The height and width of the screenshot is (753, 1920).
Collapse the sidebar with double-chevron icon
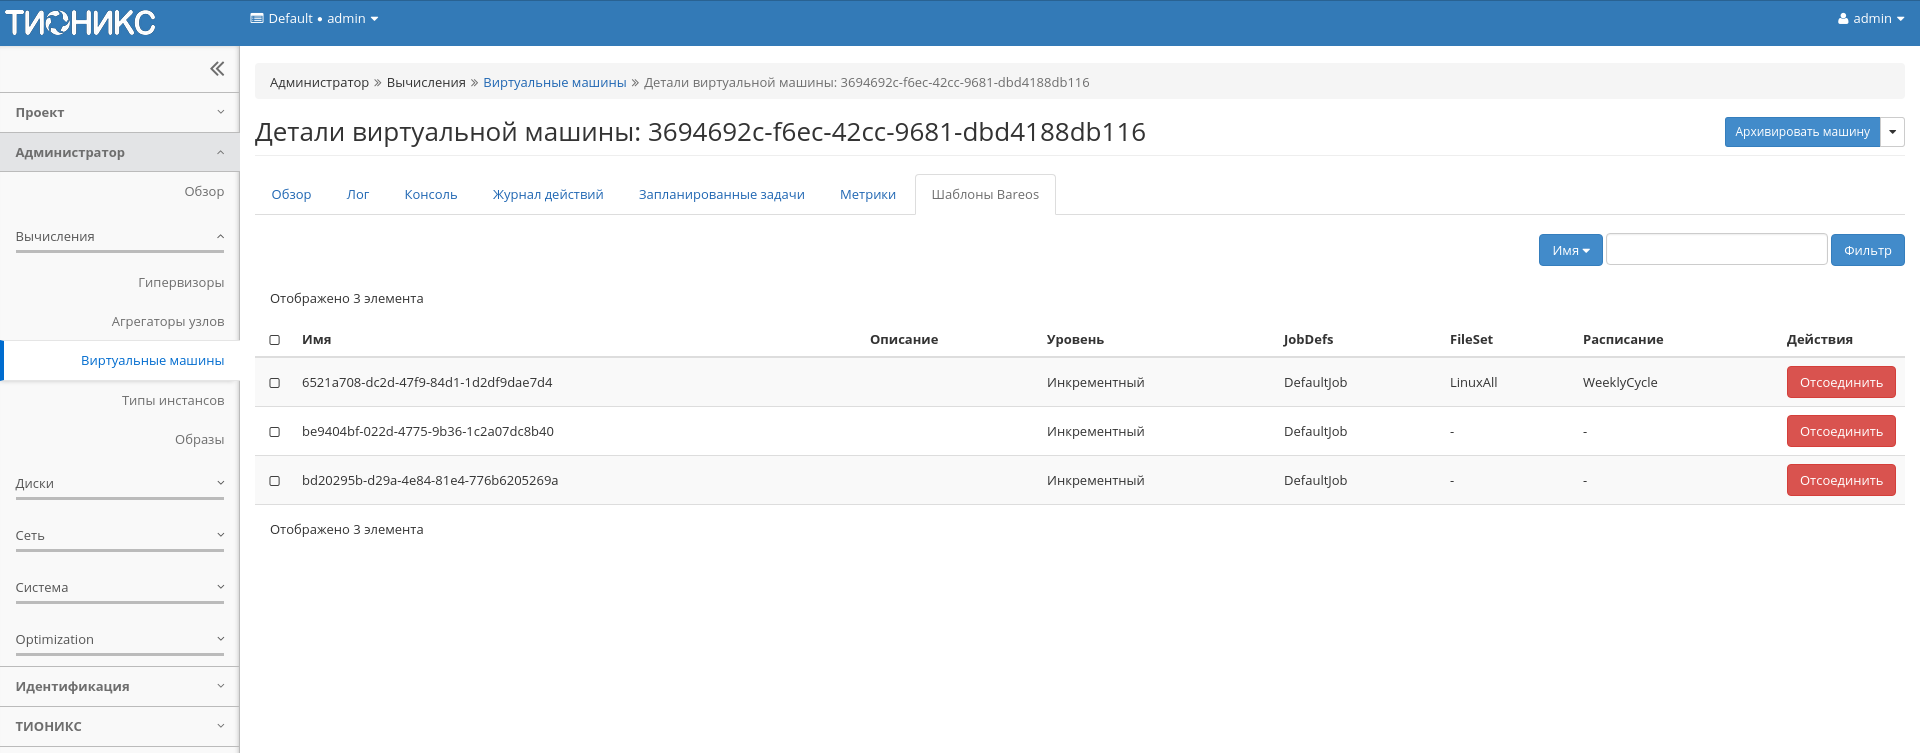pyautogui.click(x=217, y=69)
